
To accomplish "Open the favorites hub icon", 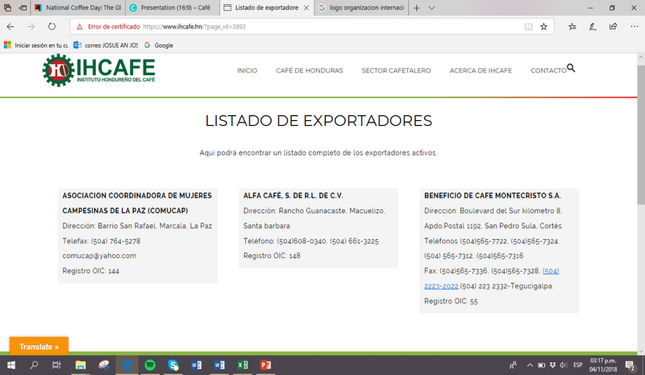I will coord(572,27).
